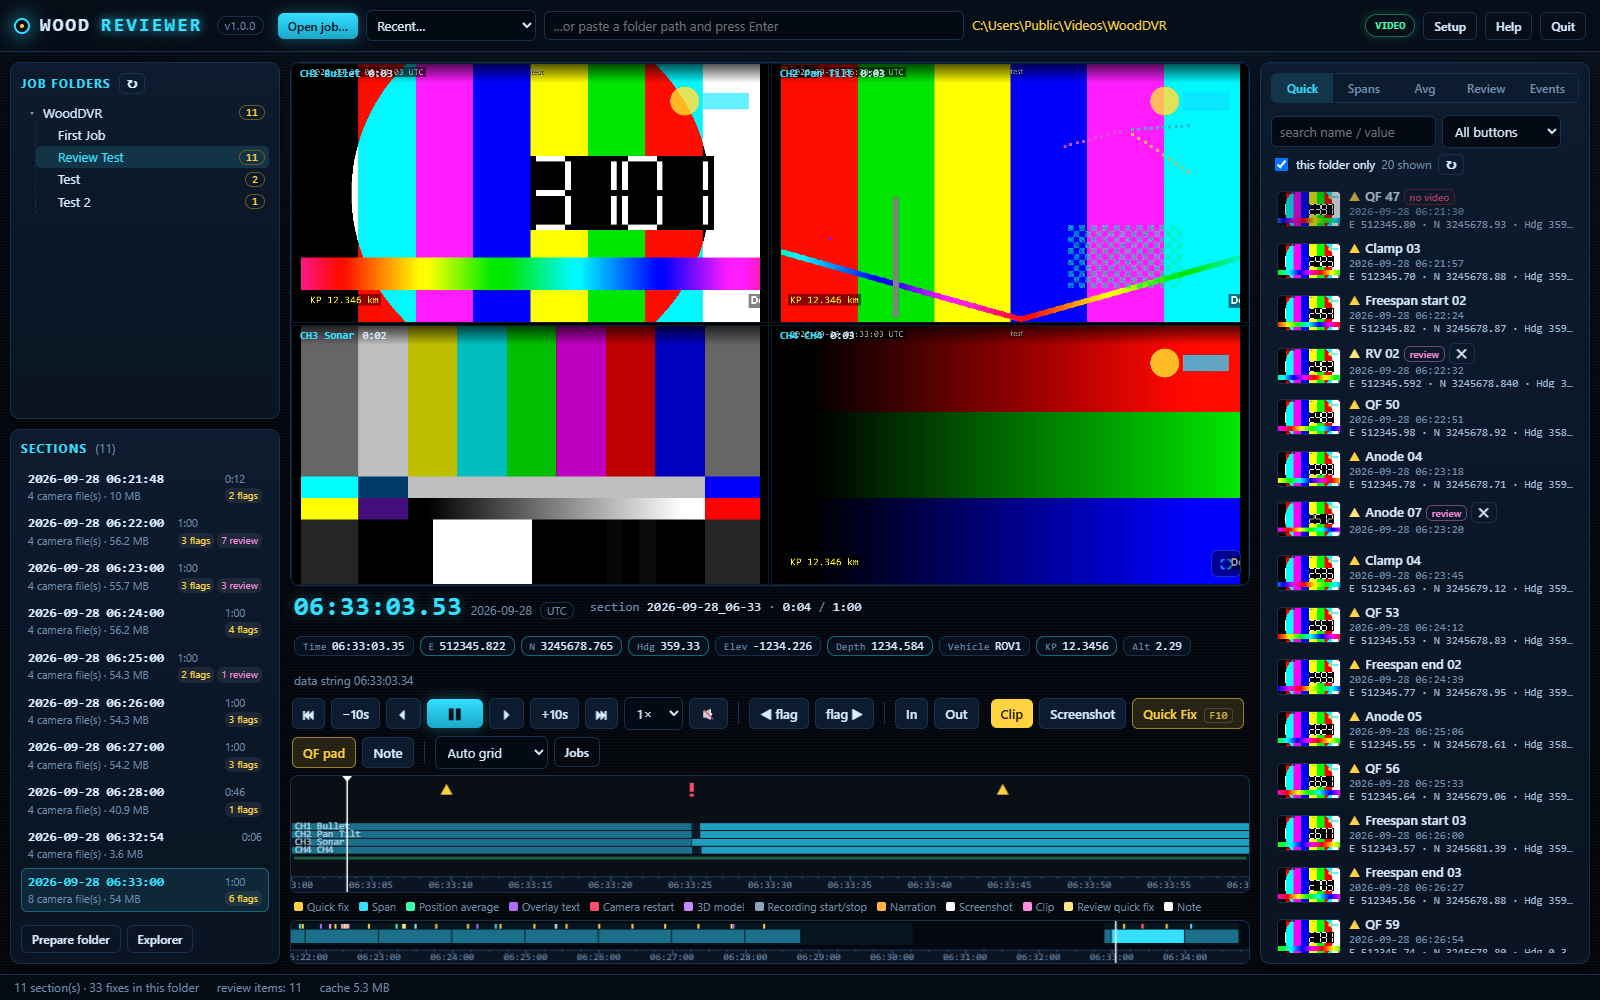Click the warning triangle icon next to Clamp 03
This screenshot has height=1000, width=1600.
coord(1355,249)
